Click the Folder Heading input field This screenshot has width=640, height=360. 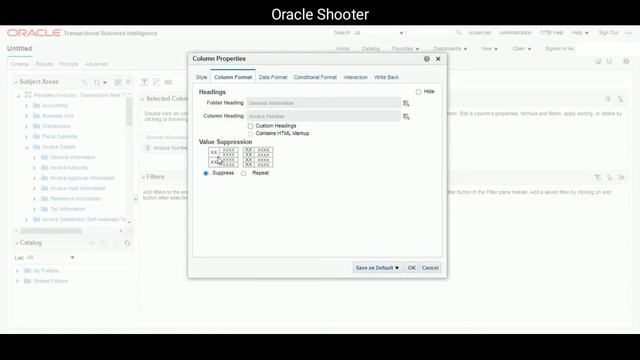coord(324,103)
